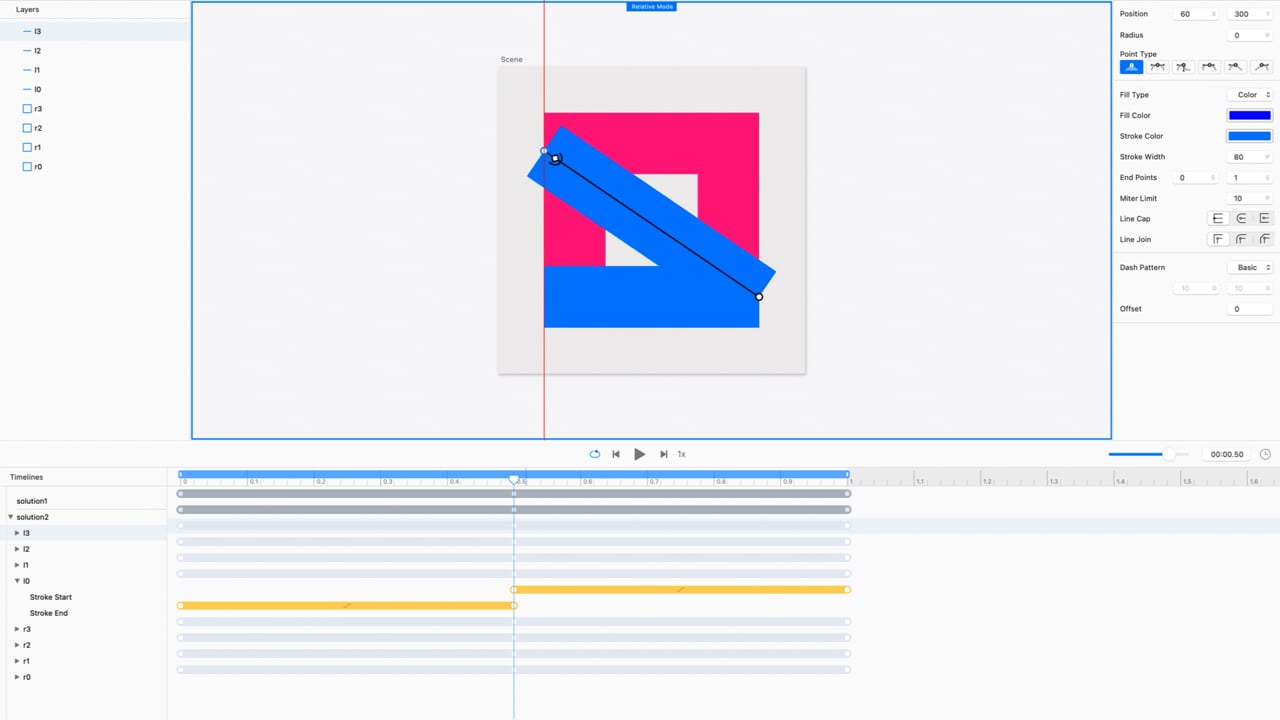Click the clock icon beside the time field
Viewport: 1280px width, 720px height.
1265,454
